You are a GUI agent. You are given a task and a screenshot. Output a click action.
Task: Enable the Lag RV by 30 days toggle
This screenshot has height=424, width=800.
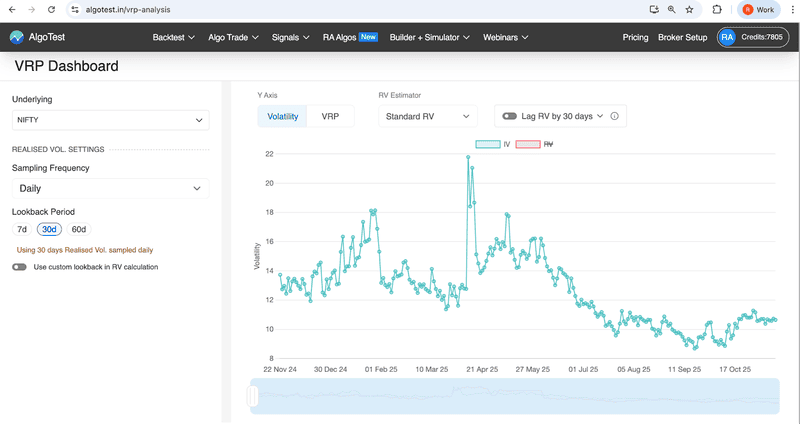pyautogui.click(x=510, y=116)
